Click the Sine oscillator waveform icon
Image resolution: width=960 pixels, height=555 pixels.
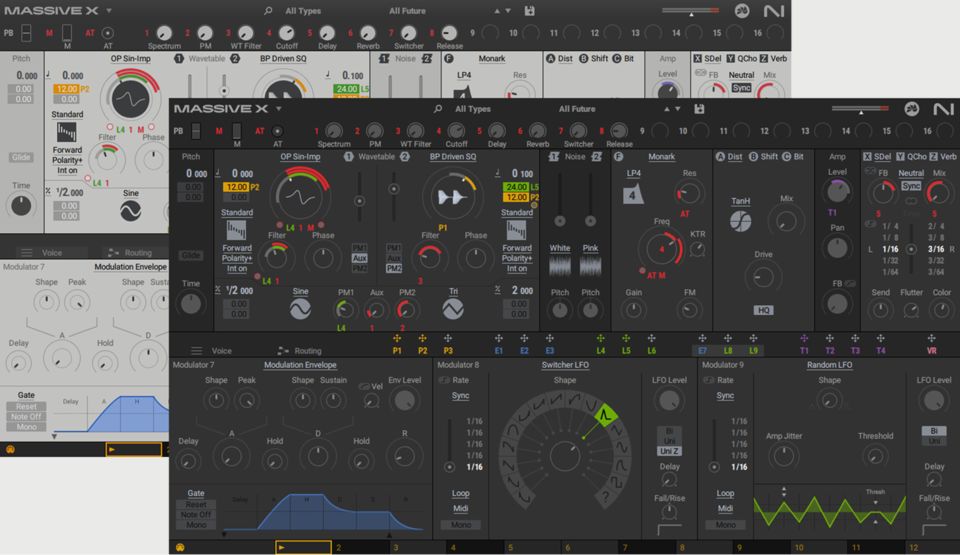click(x=301, y=310)
